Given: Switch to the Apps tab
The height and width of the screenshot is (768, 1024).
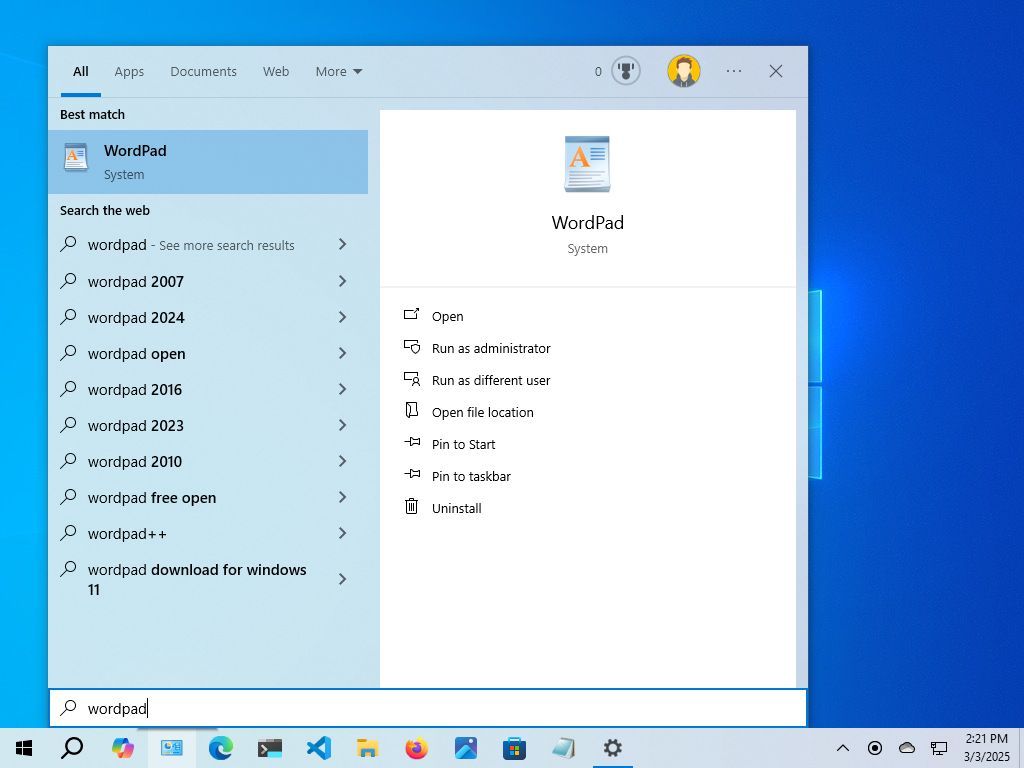Looking at the screenshot, I should point(129,71).
